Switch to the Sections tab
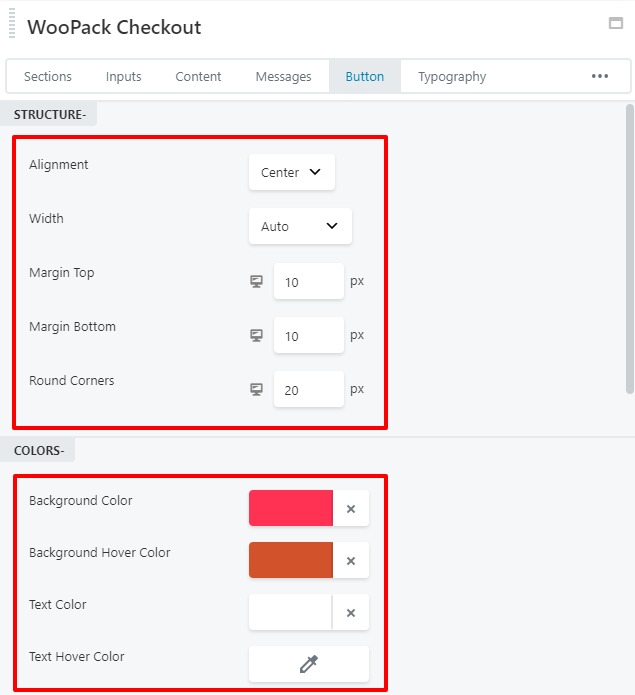The image size is (635, 695). 47,77
